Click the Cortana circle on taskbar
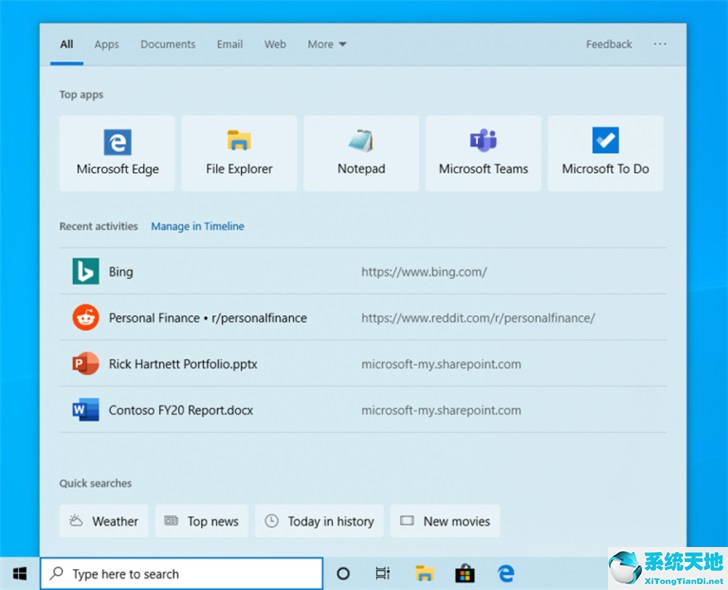 [x=343, y=574]
